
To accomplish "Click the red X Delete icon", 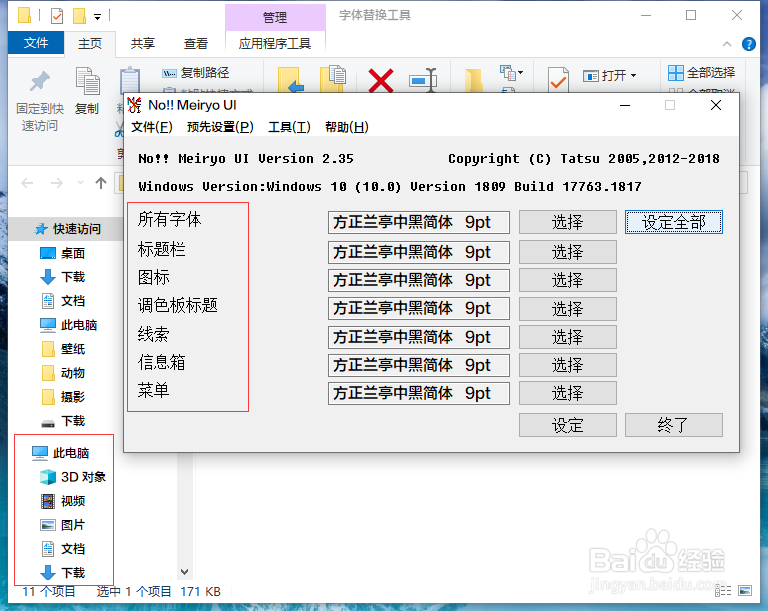I will pyautogui.click(x=381, y=80).
